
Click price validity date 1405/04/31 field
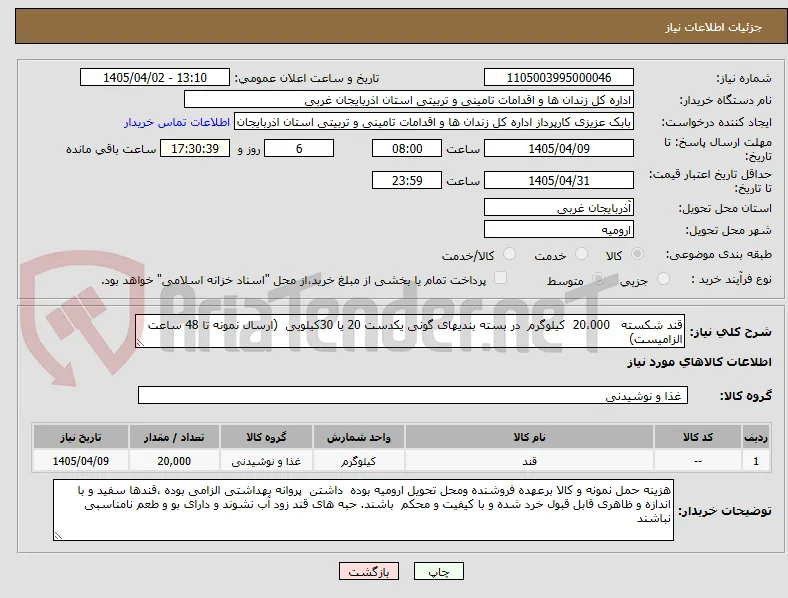(x=559, y=180)
